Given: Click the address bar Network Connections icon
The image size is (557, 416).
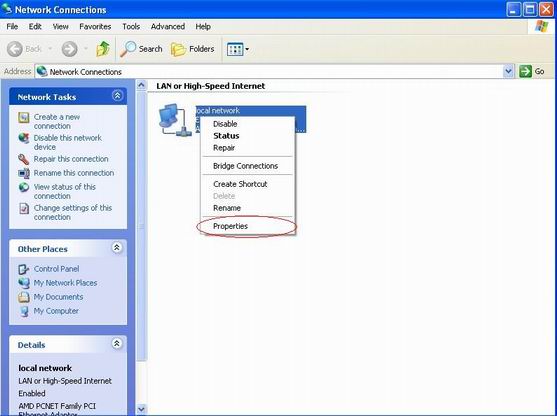Looking at the screenshot, I should [42, 71].
